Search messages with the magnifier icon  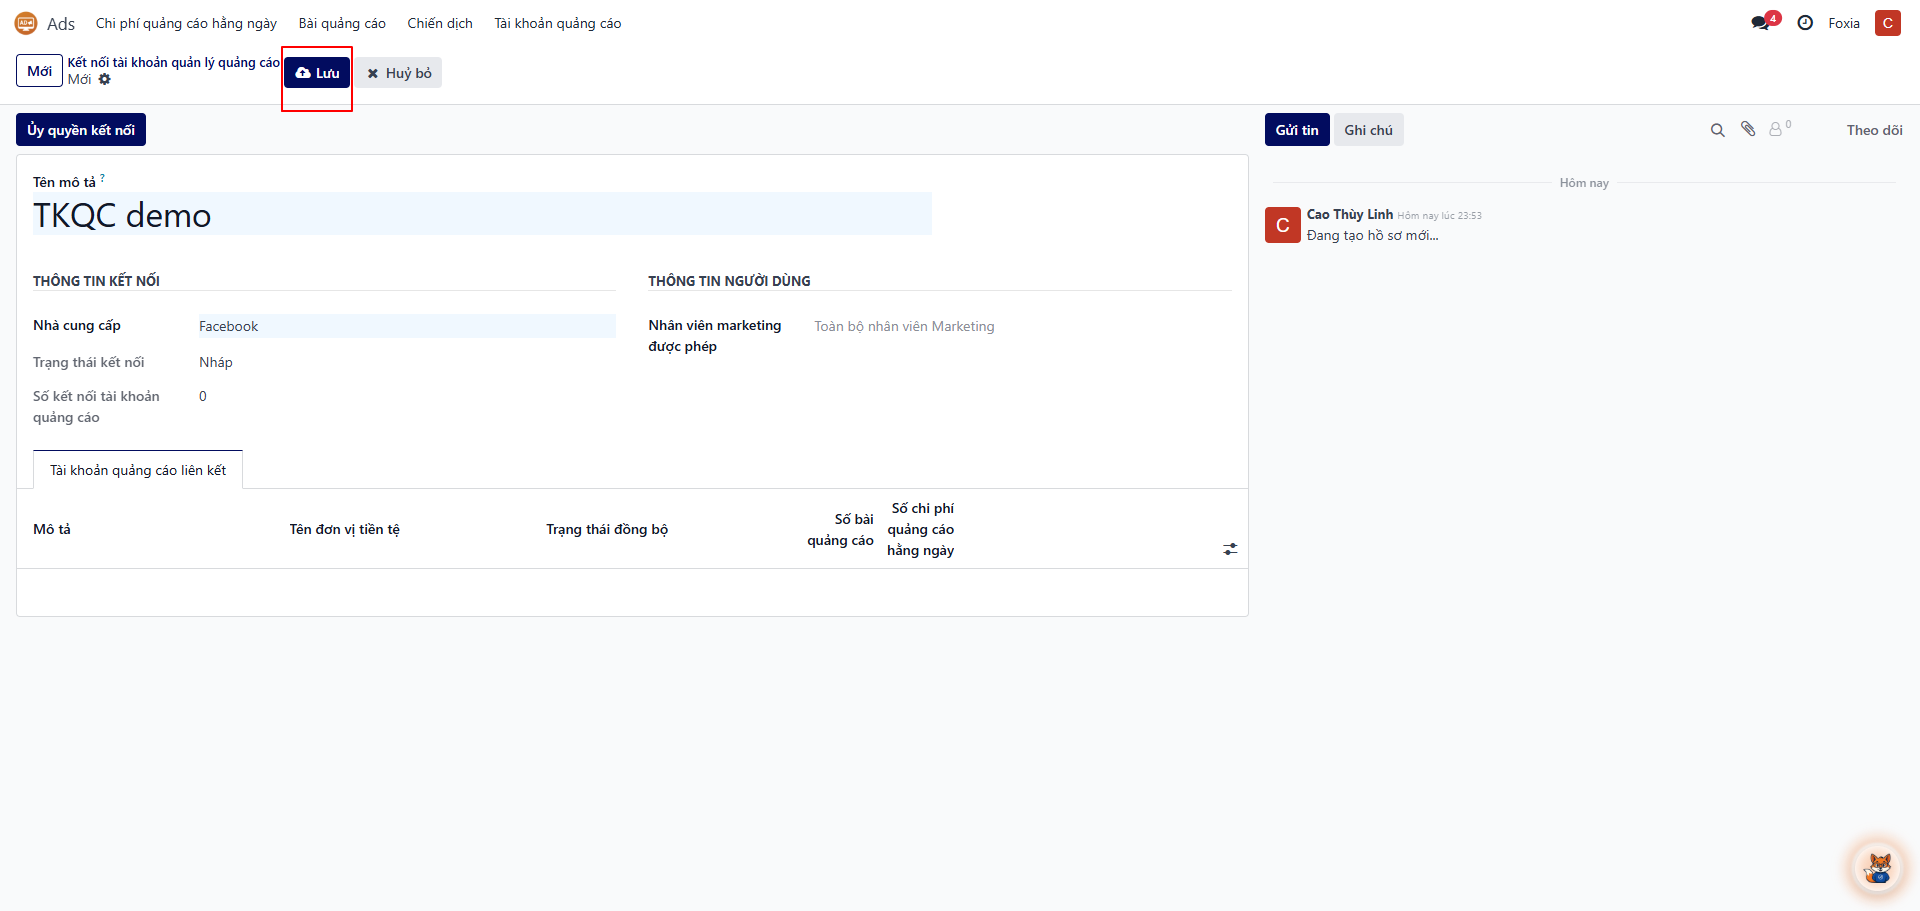[1718, 130]
